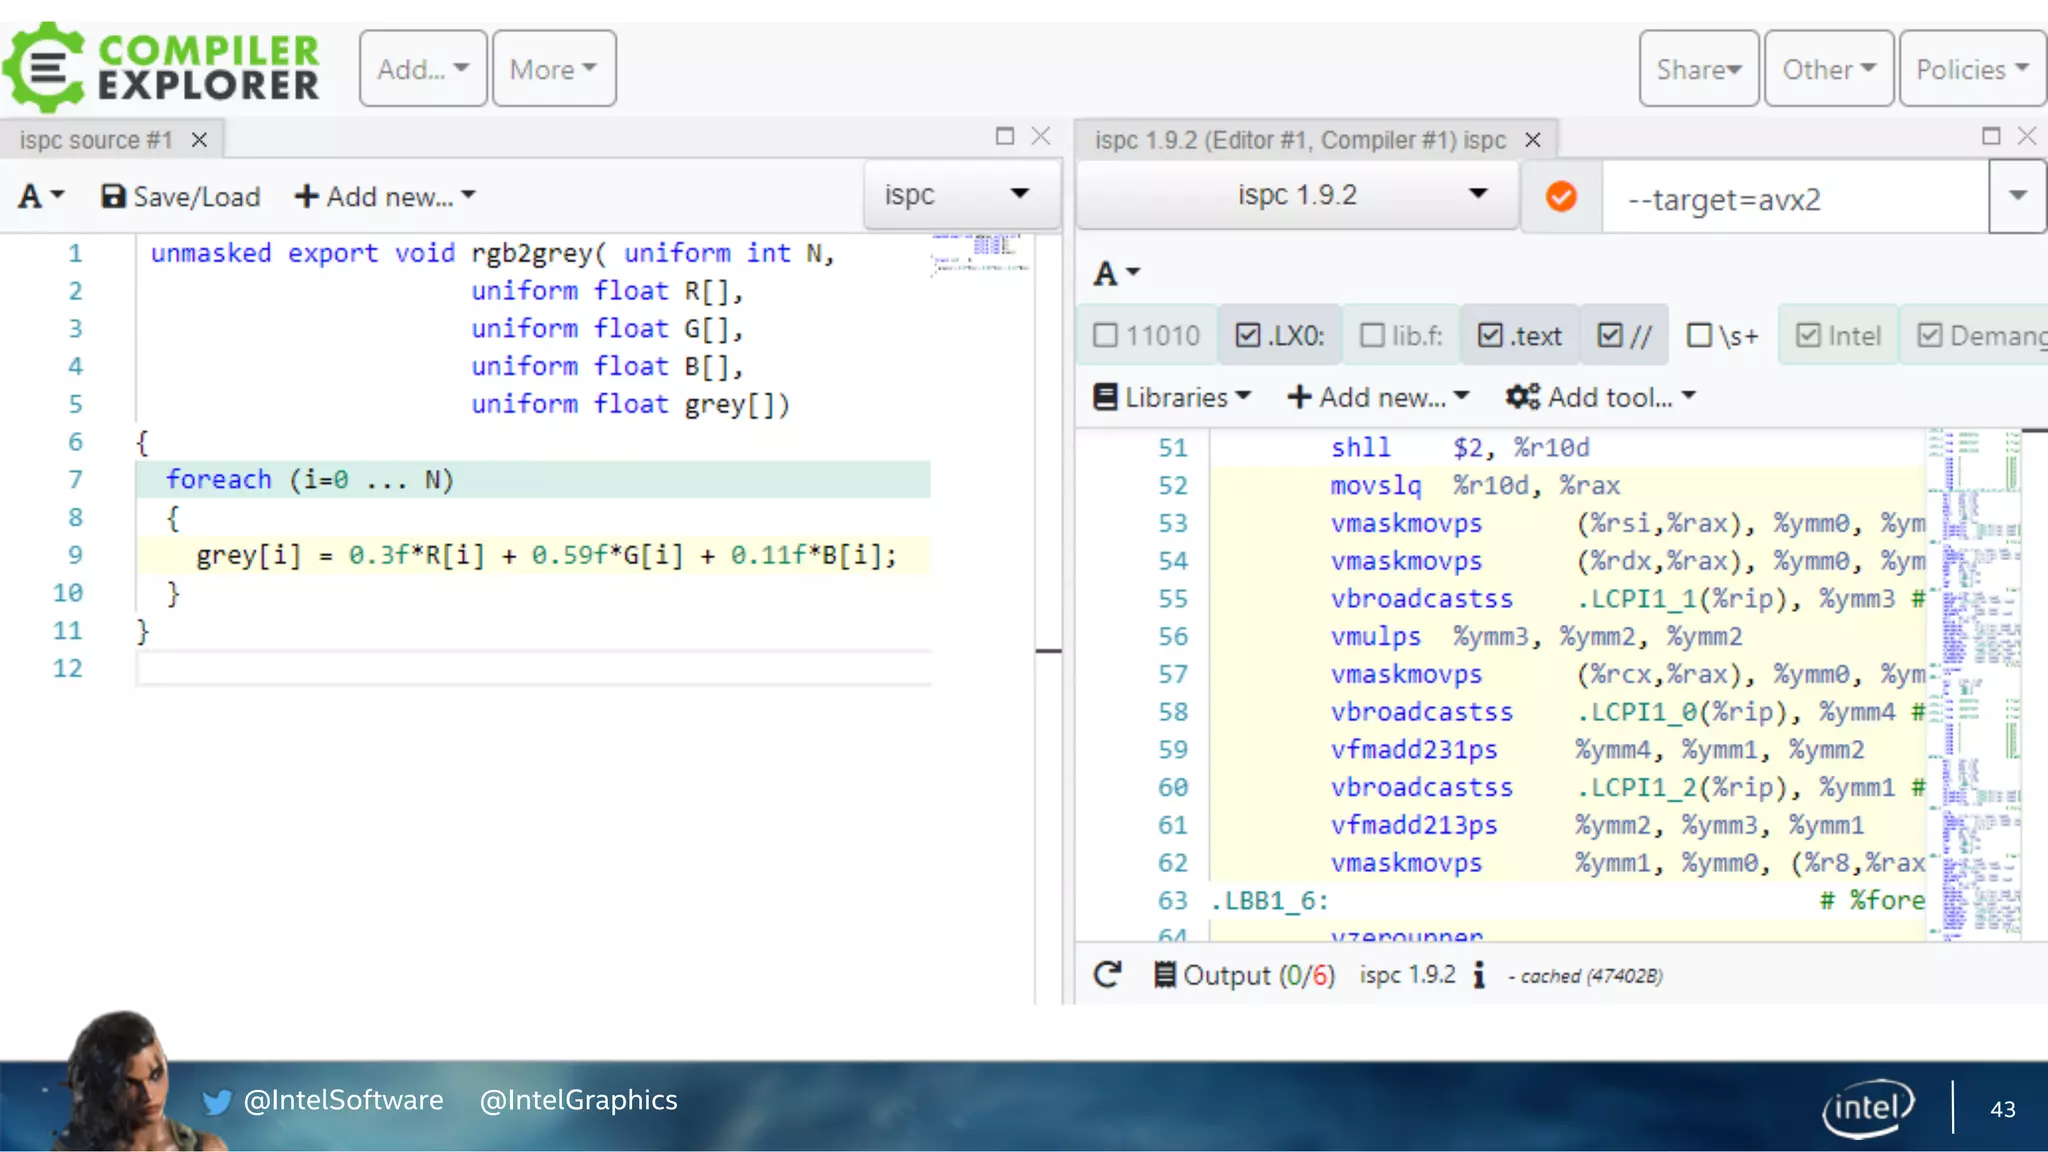Image resolution: width=2048 pixels, height=1152 pixels.
Task: Select compiler version ispc 1.9.2 dropdown
Action: click(x=1297, y=195)
